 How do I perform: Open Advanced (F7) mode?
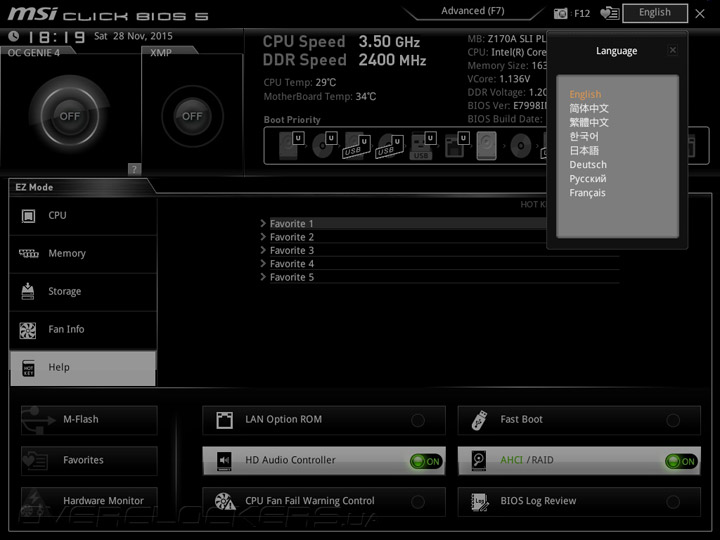pyautogui.click(x=472, y=11)
